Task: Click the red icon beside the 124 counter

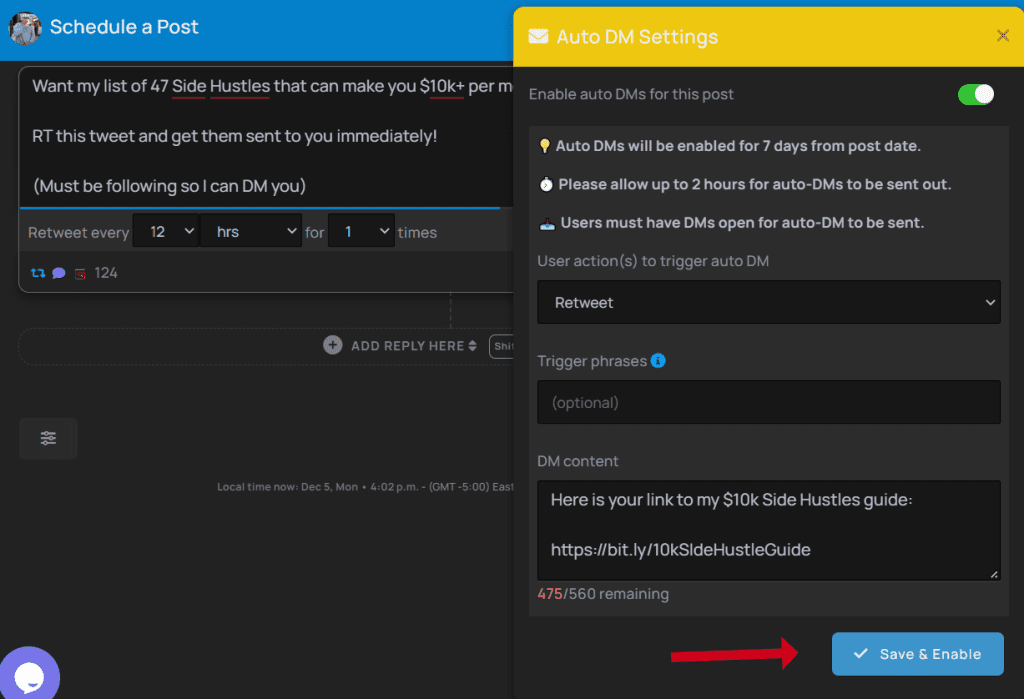Action: 80,273
